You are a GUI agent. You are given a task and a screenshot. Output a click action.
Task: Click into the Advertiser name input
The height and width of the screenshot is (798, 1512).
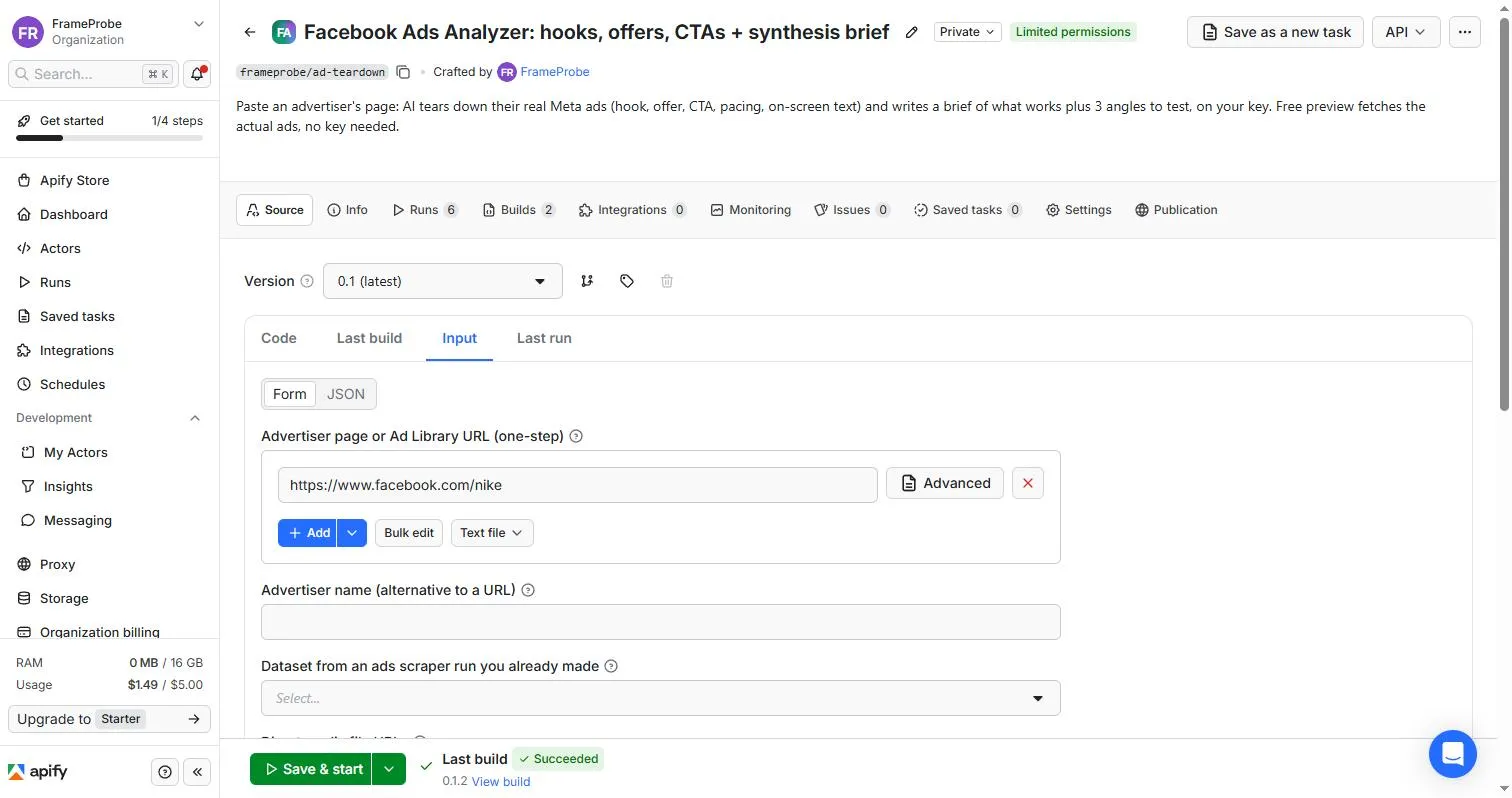[x=660, y=622]
